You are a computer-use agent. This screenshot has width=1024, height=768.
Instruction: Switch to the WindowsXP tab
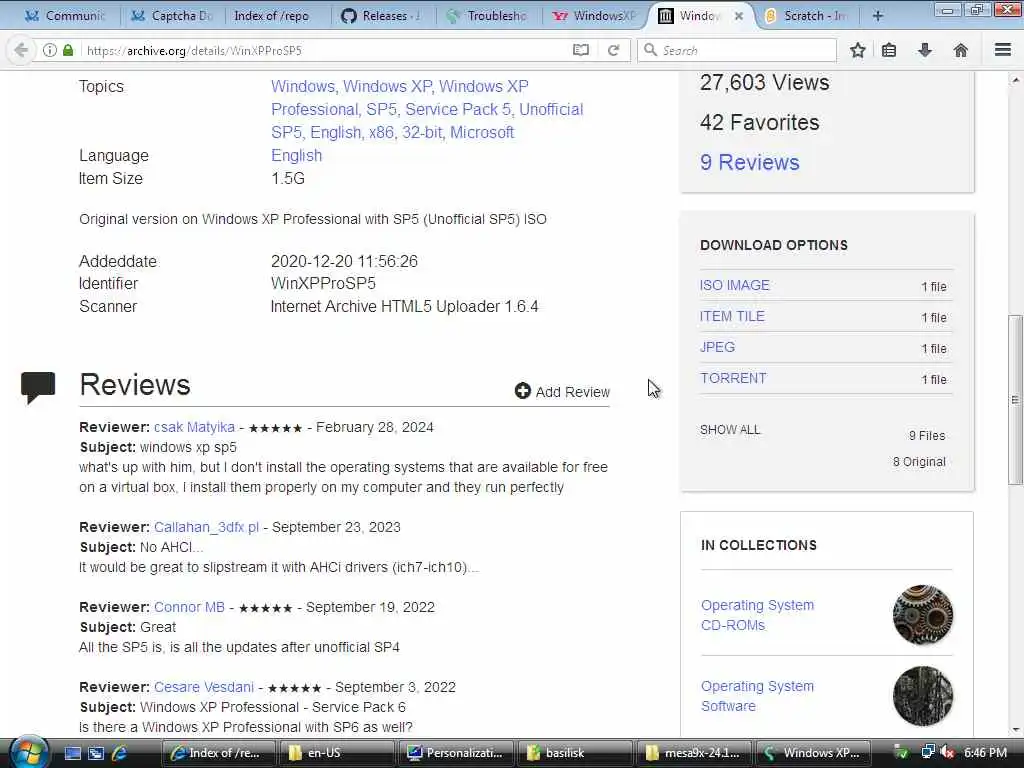pos(593,16)
